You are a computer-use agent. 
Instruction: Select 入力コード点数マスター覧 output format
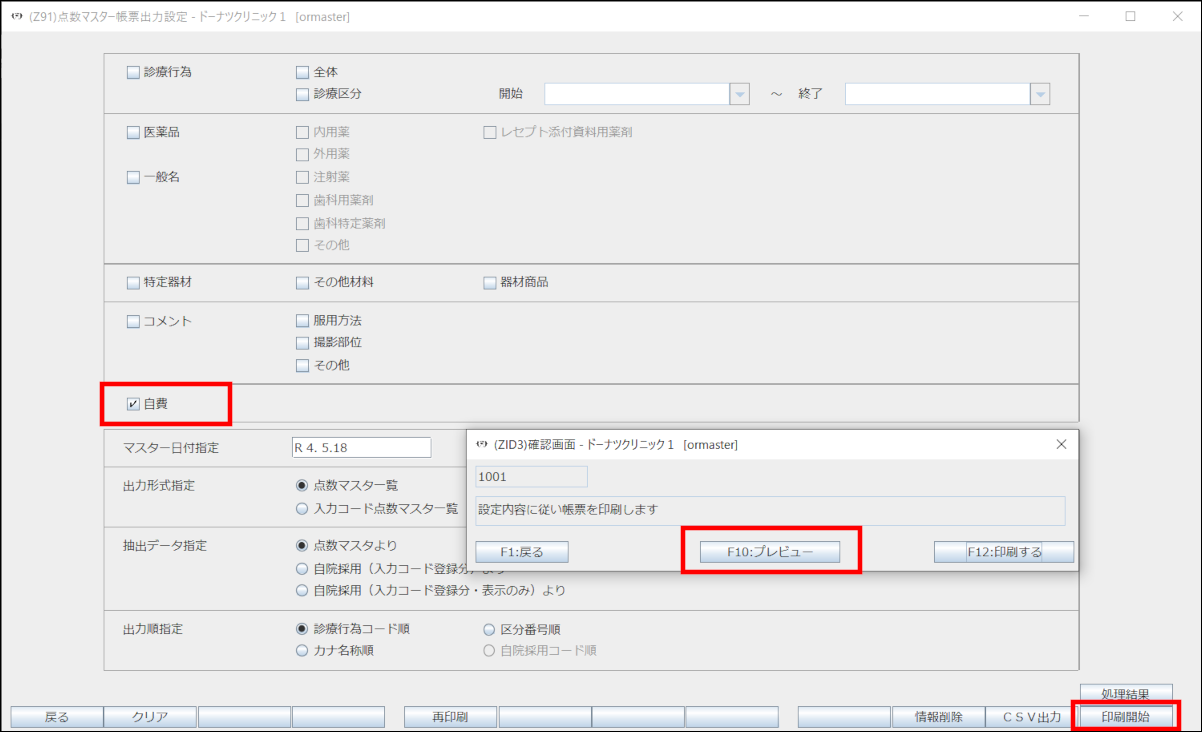(303, 508)
